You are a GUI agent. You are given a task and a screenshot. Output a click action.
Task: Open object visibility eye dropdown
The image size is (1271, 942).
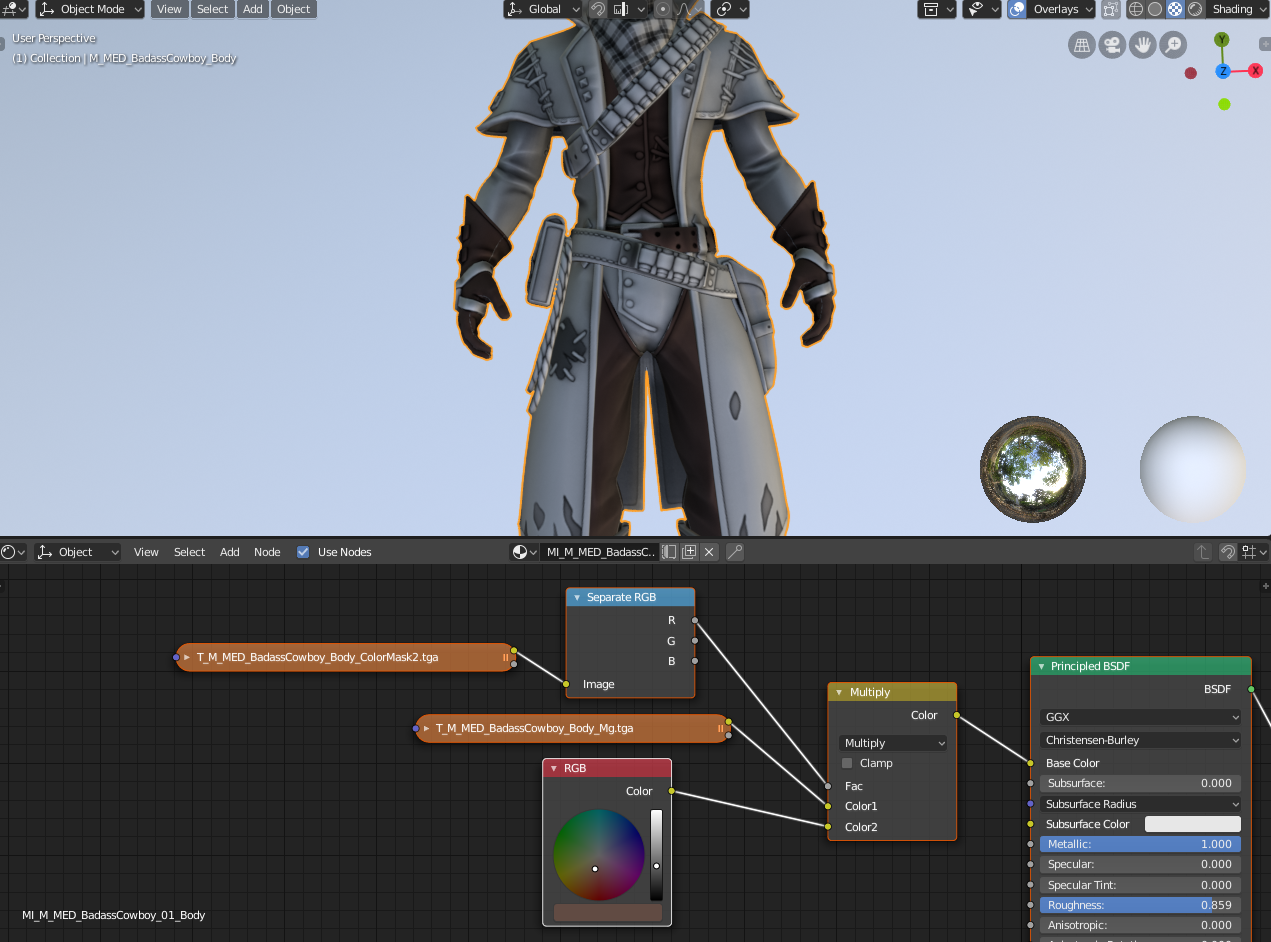[981, 9]
